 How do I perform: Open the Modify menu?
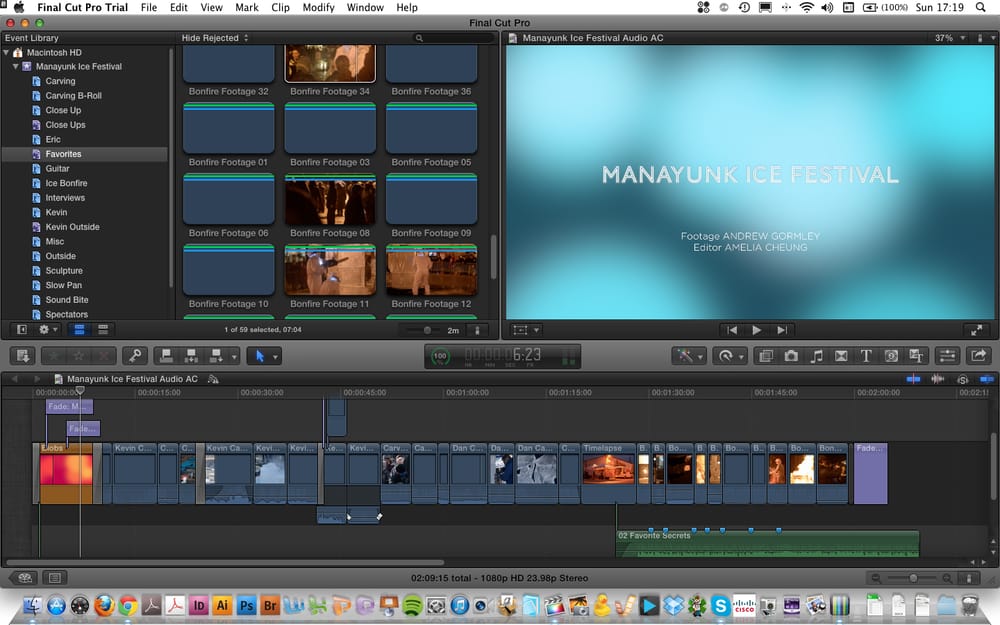[x=318, y=8]
